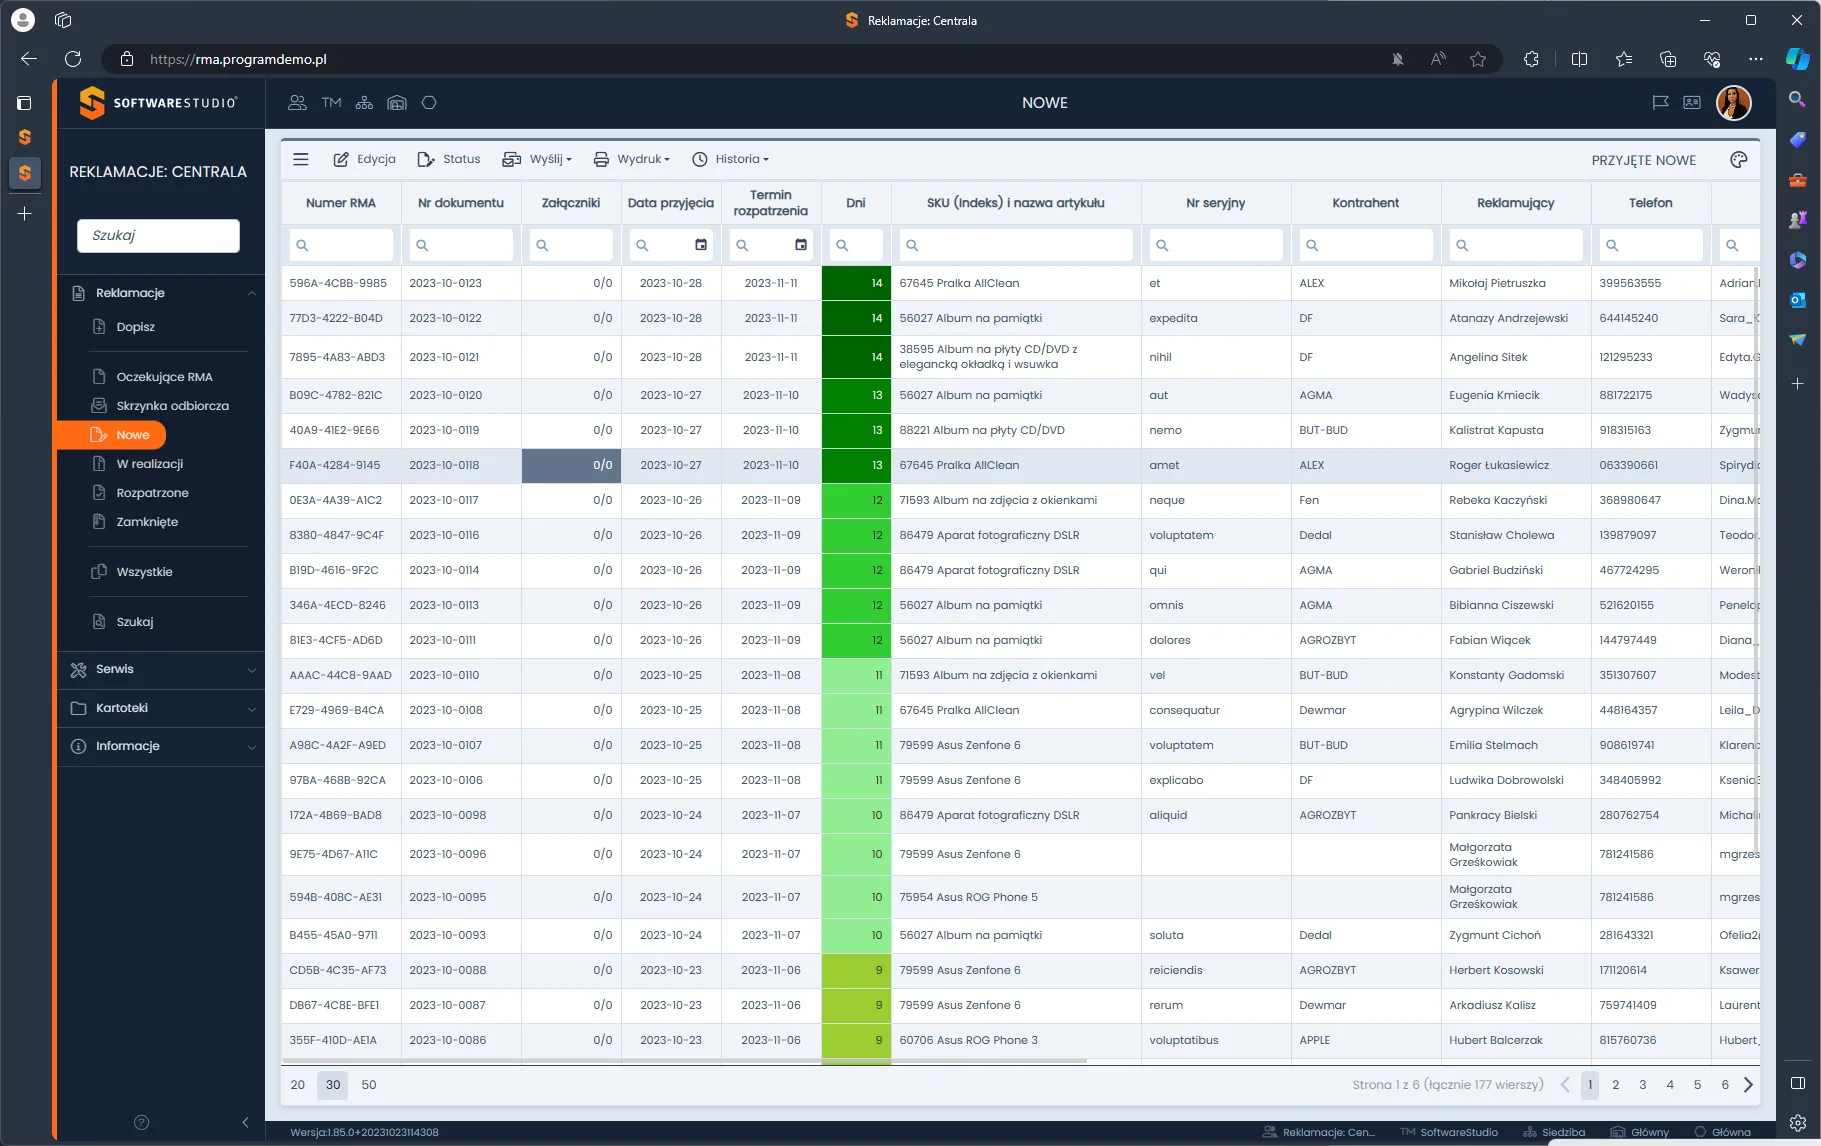
Task: Sort by Nr dokumentu column header
Action: point(461,203)
